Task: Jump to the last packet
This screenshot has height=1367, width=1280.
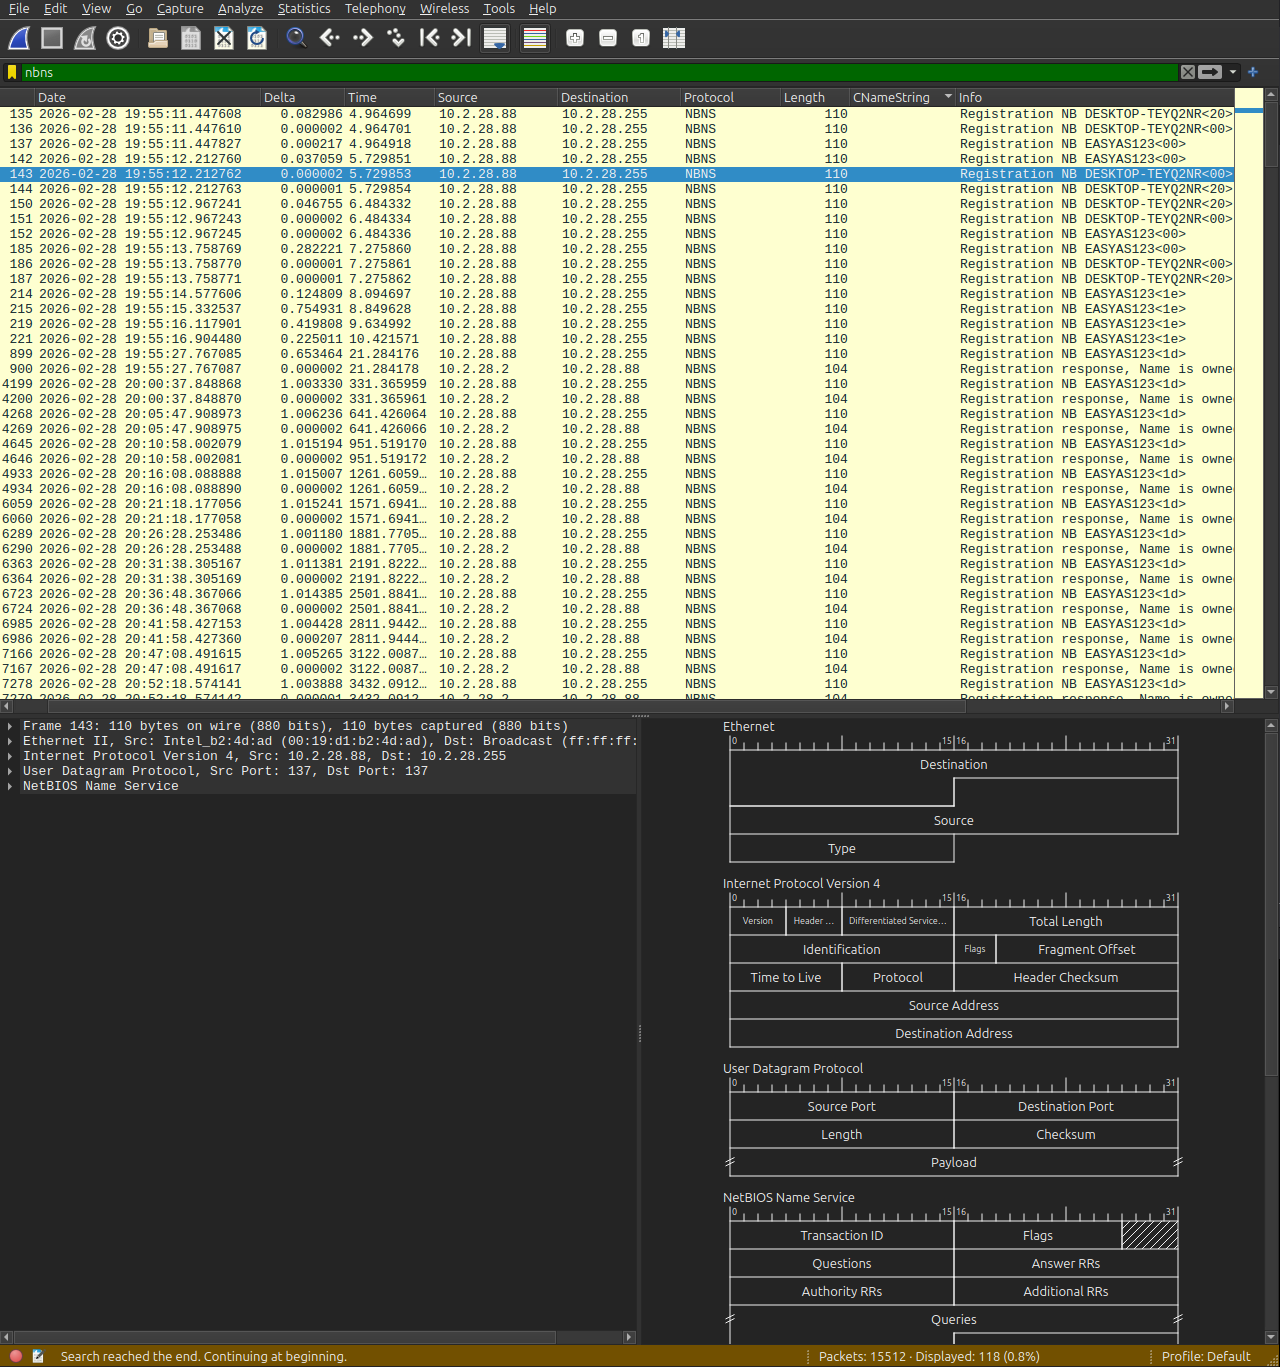Action: [x=461, y=38]
